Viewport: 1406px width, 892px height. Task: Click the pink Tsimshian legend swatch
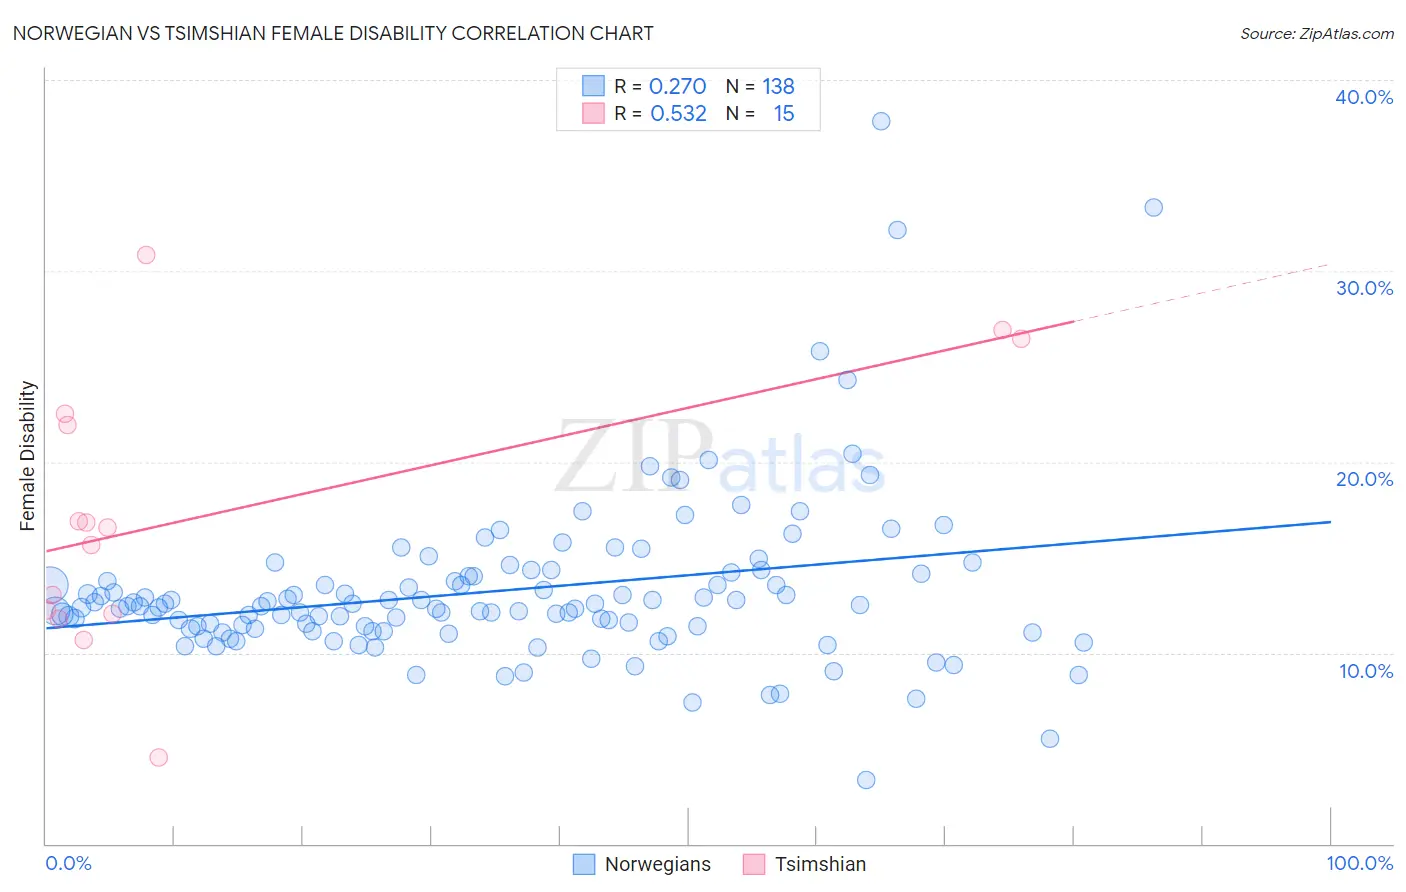click(x=754, y=864)
